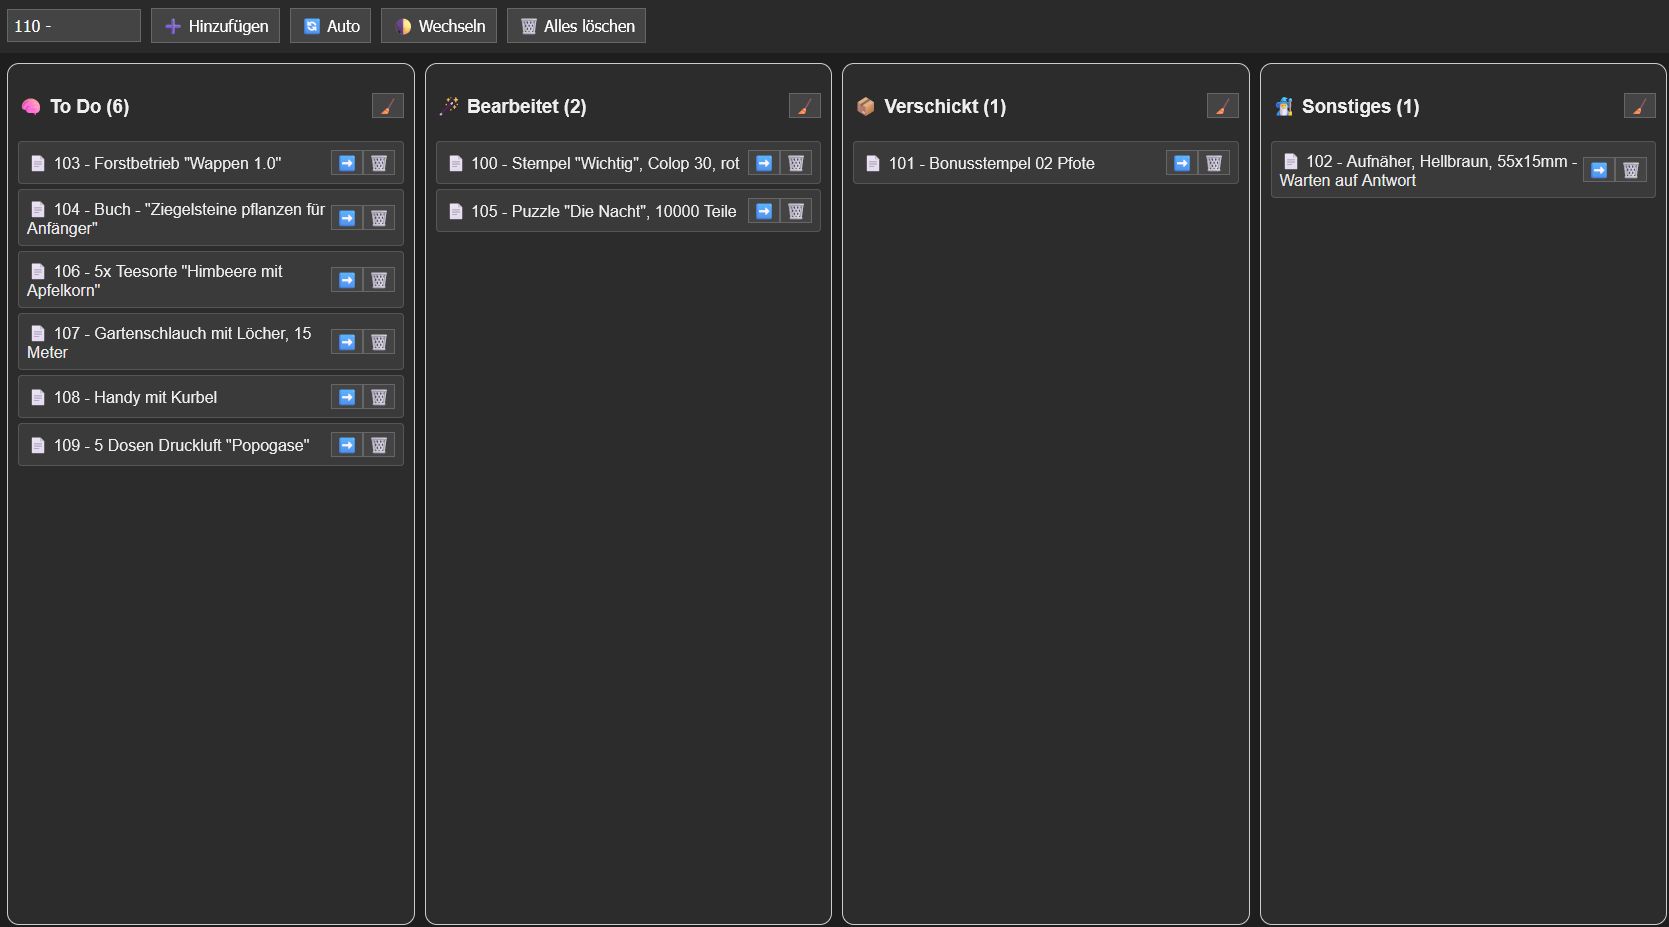The image size is (1669, 927).
Task: Click Alles löschen button
Action: coord(576,26)
